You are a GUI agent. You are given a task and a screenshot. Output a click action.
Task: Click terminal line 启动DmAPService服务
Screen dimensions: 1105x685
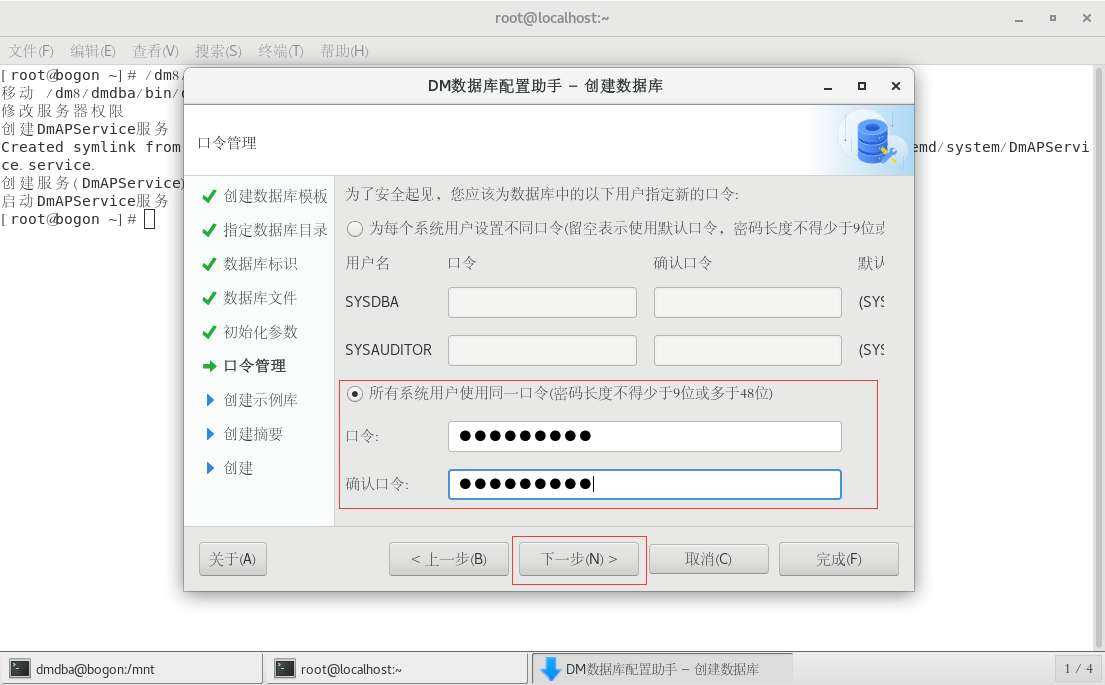coord(85,201)
